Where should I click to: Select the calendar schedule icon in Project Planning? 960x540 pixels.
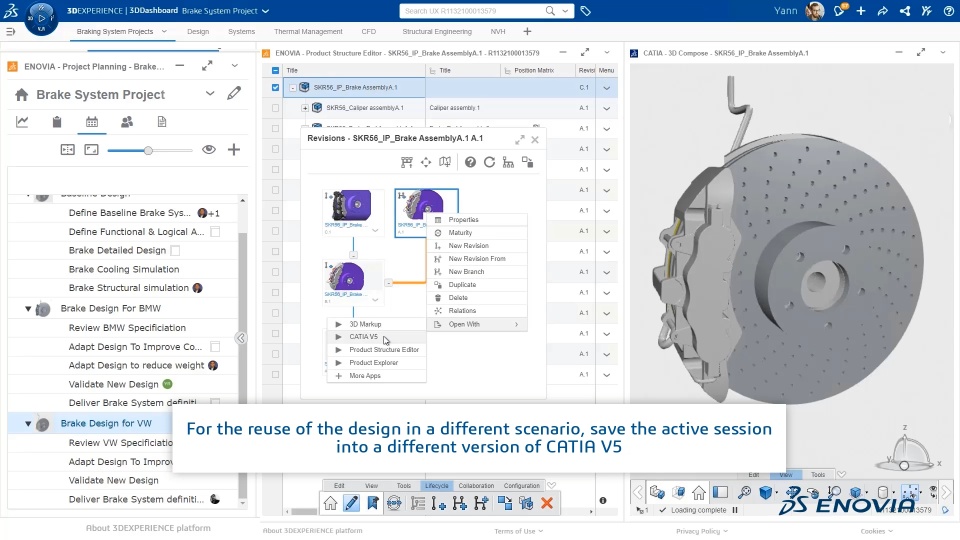click(x=92, y=122)
